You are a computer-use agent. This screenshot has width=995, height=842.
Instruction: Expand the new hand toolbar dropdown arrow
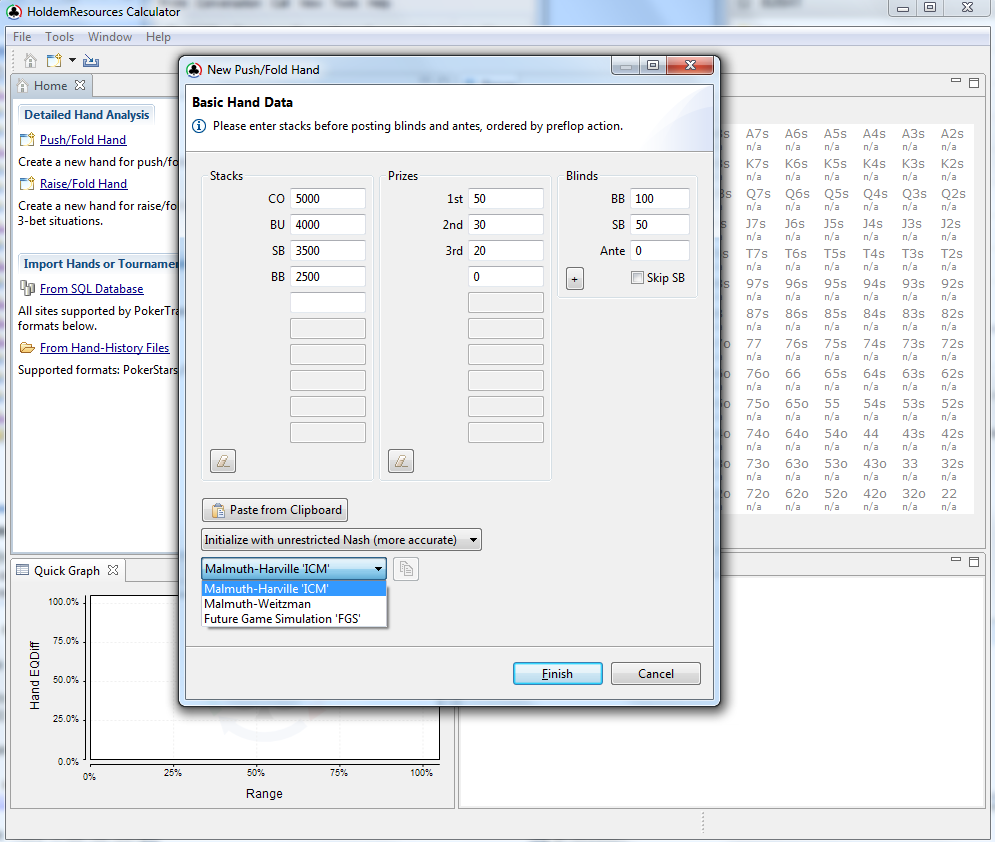coord(72,61)
